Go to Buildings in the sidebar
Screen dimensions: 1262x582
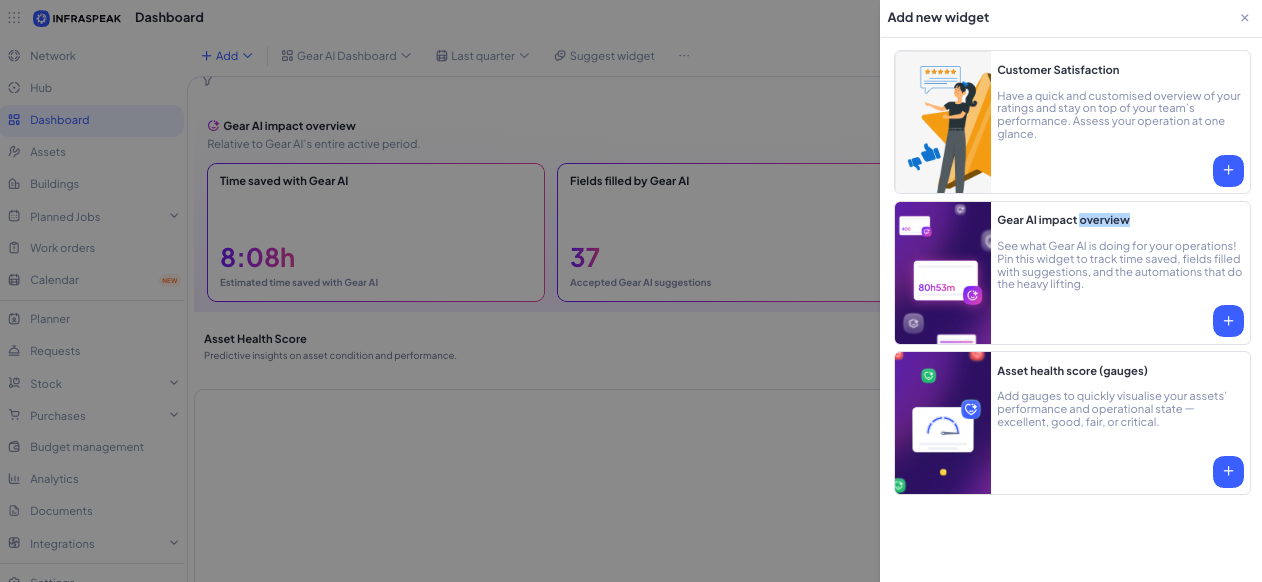coord(54,184)
